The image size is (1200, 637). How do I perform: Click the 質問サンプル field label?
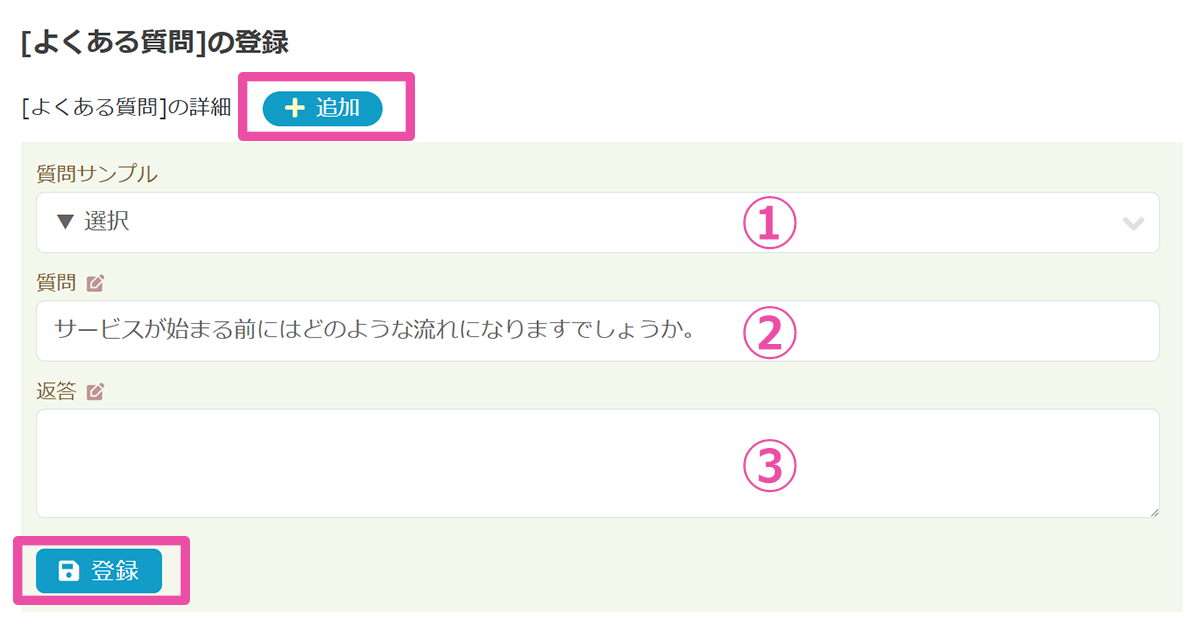click(96, 174)
